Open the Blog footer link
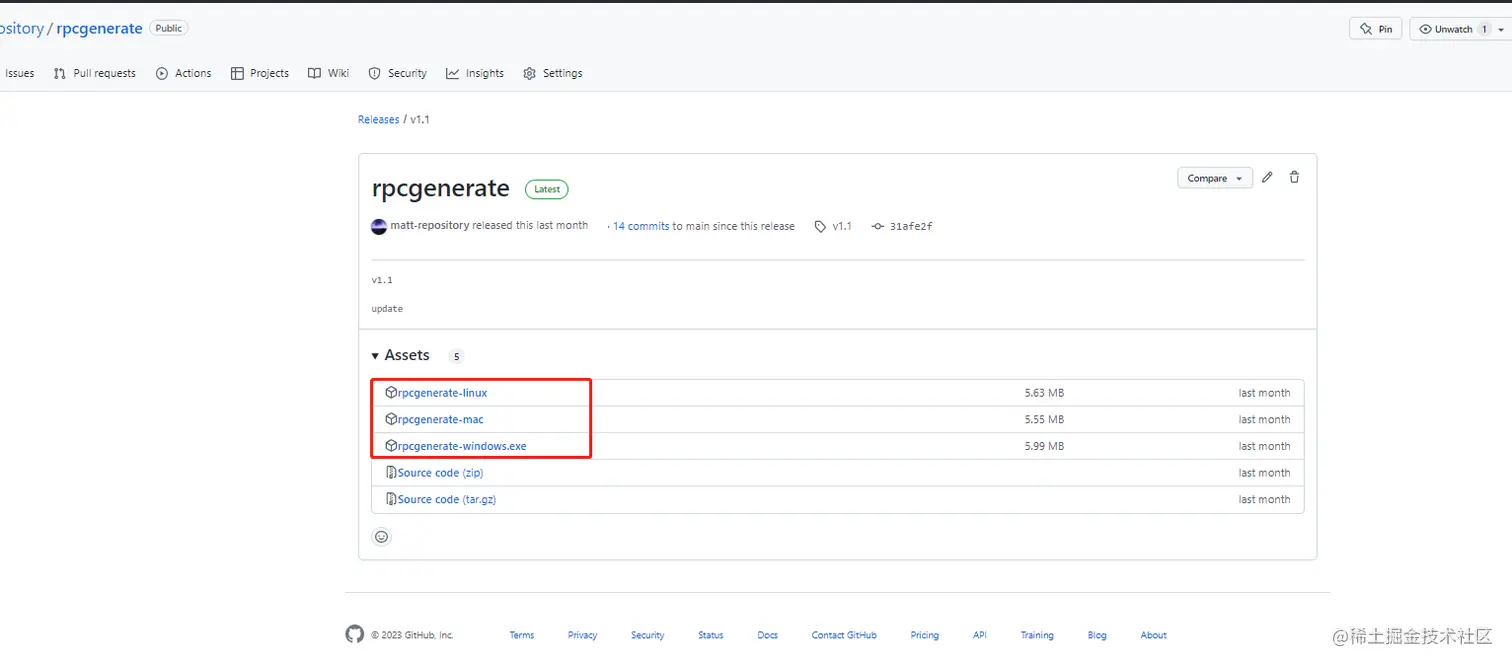The width and height of the screenshot is (1512, 666). coord(1097,635)
